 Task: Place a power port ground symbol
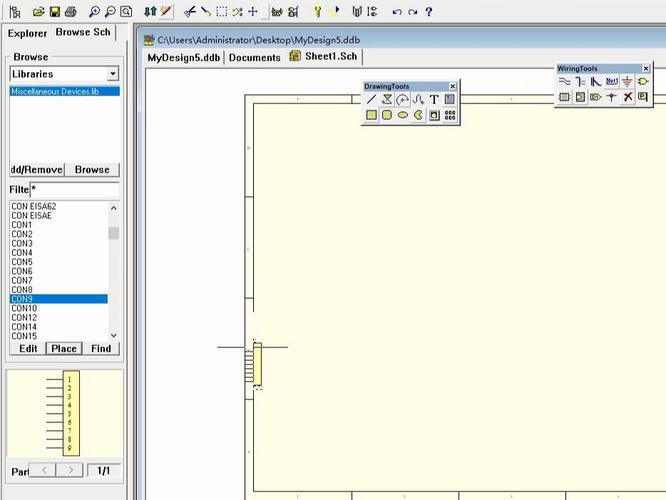[628, 82]
